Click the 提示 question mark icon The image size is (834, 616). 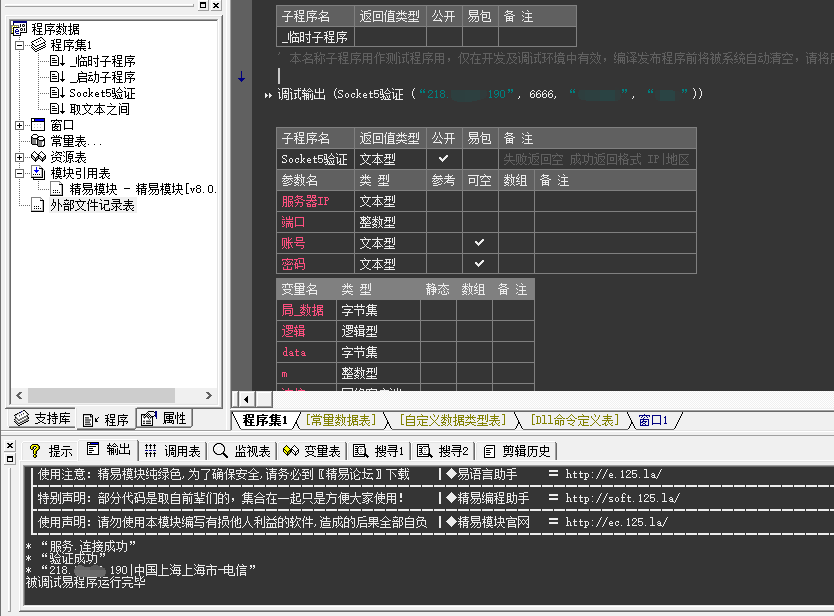point(35,451)
